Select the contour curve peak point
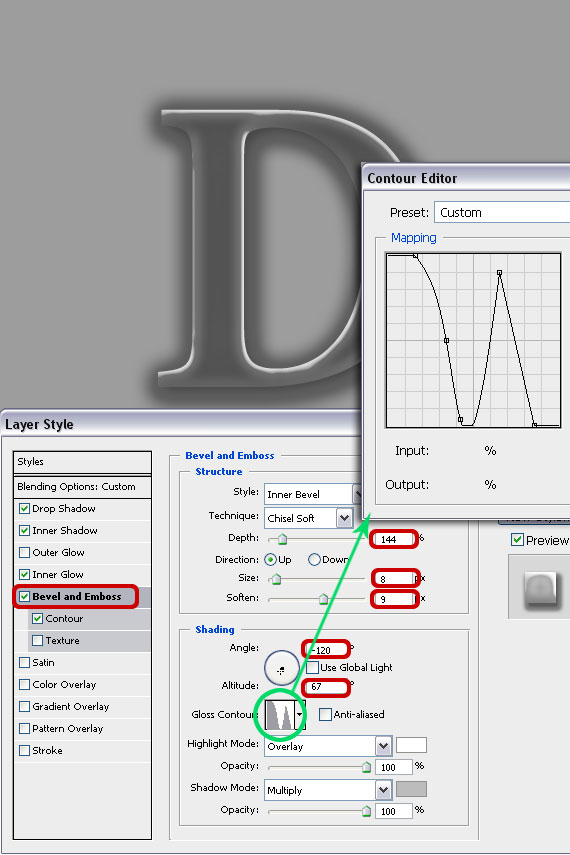The image size is (570, 855). (x=499, y=272)
